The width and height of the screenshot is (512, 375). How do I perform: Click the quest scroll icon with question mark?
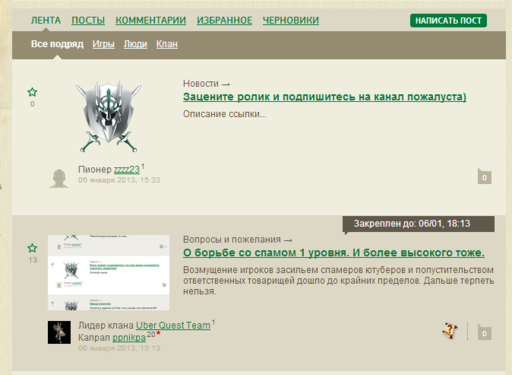pos(450,331)
